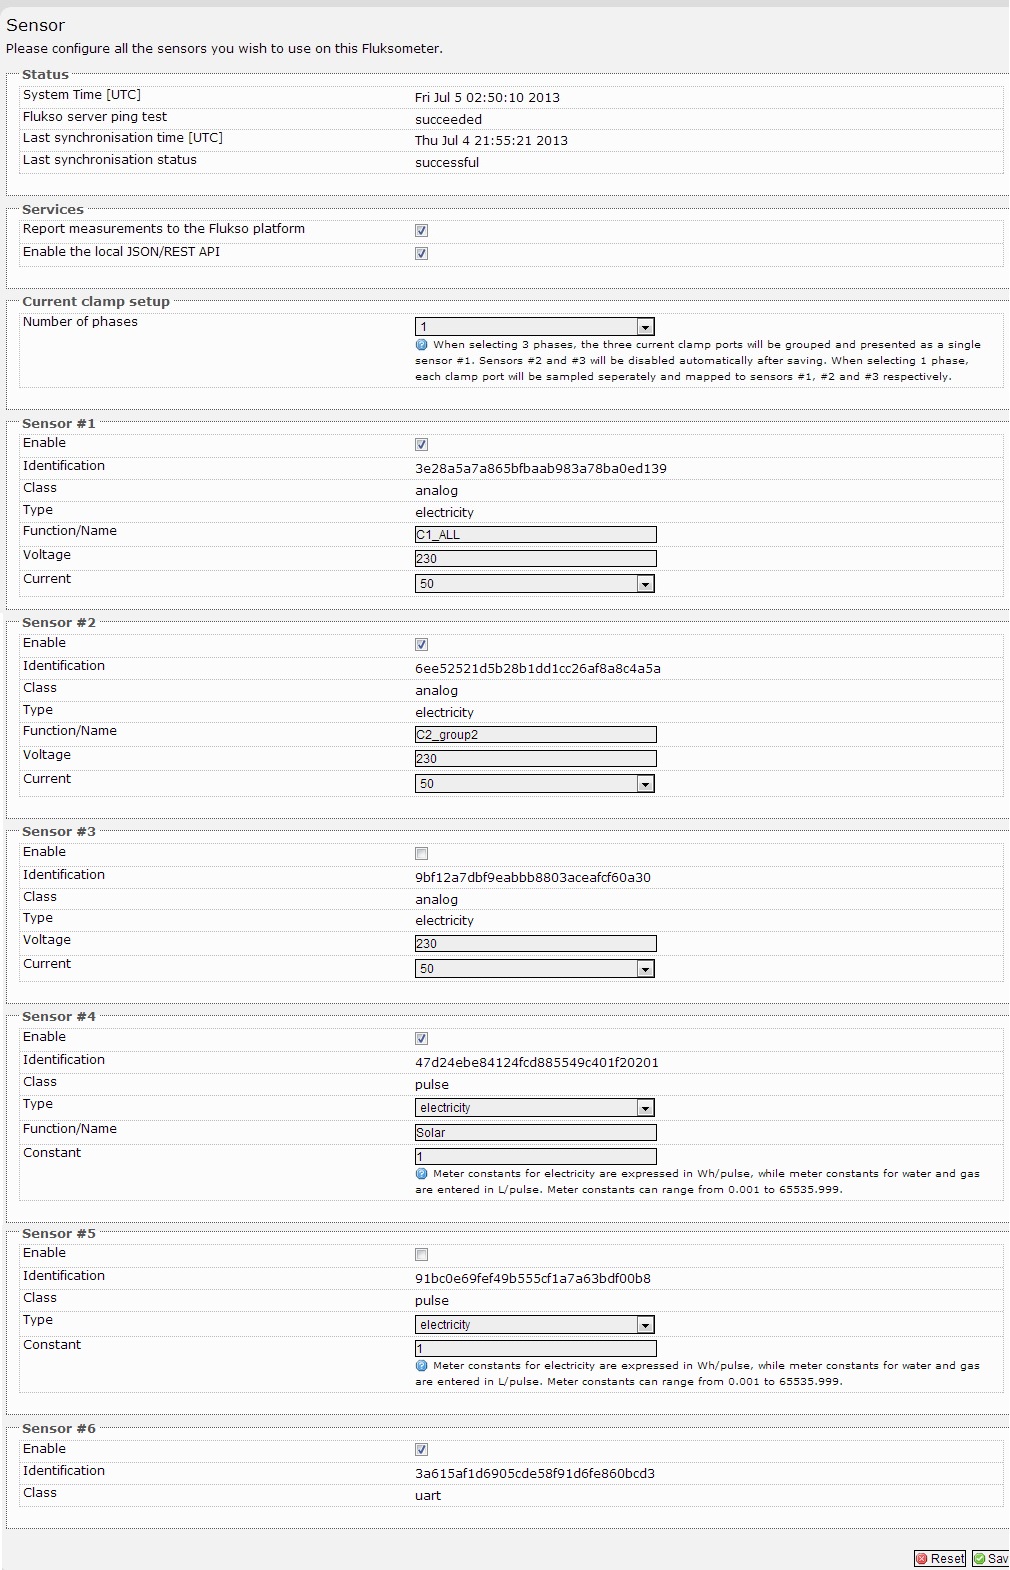
Task: Click the info icon below Sensor #5 Constant
Action: click(x=421, y=1366)
